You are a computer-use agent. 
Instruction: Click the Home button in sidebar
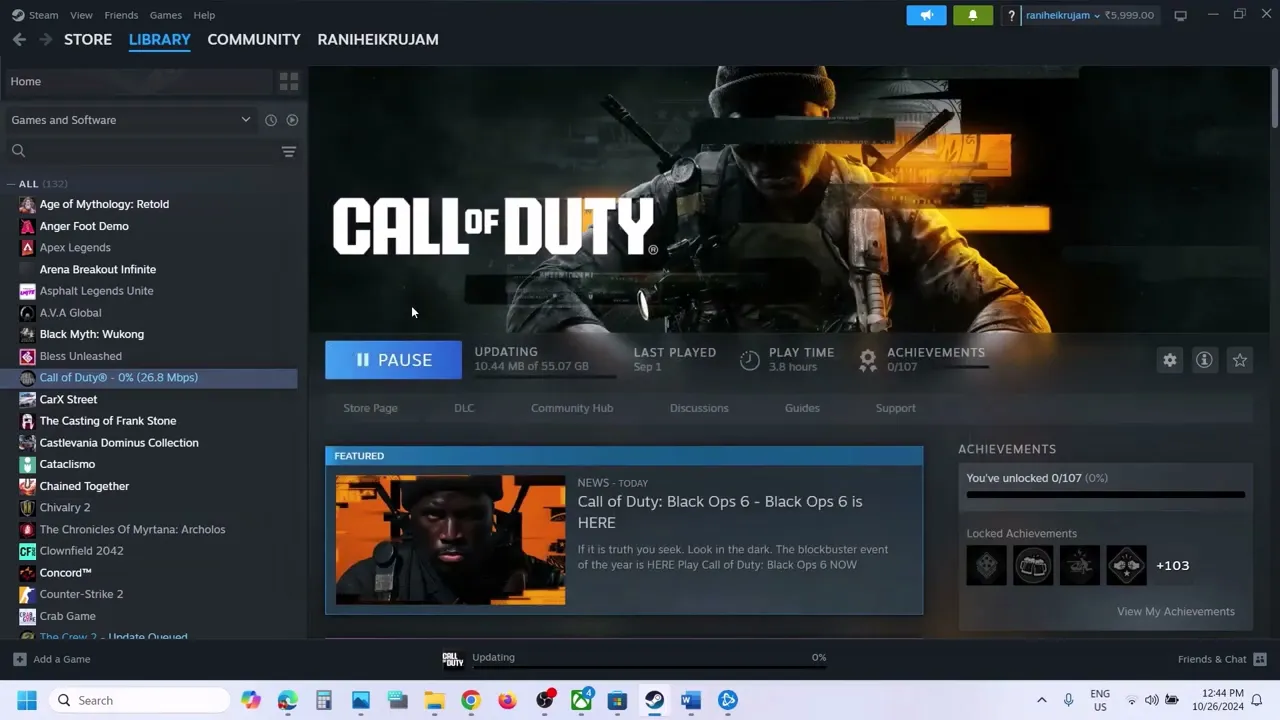137,81
